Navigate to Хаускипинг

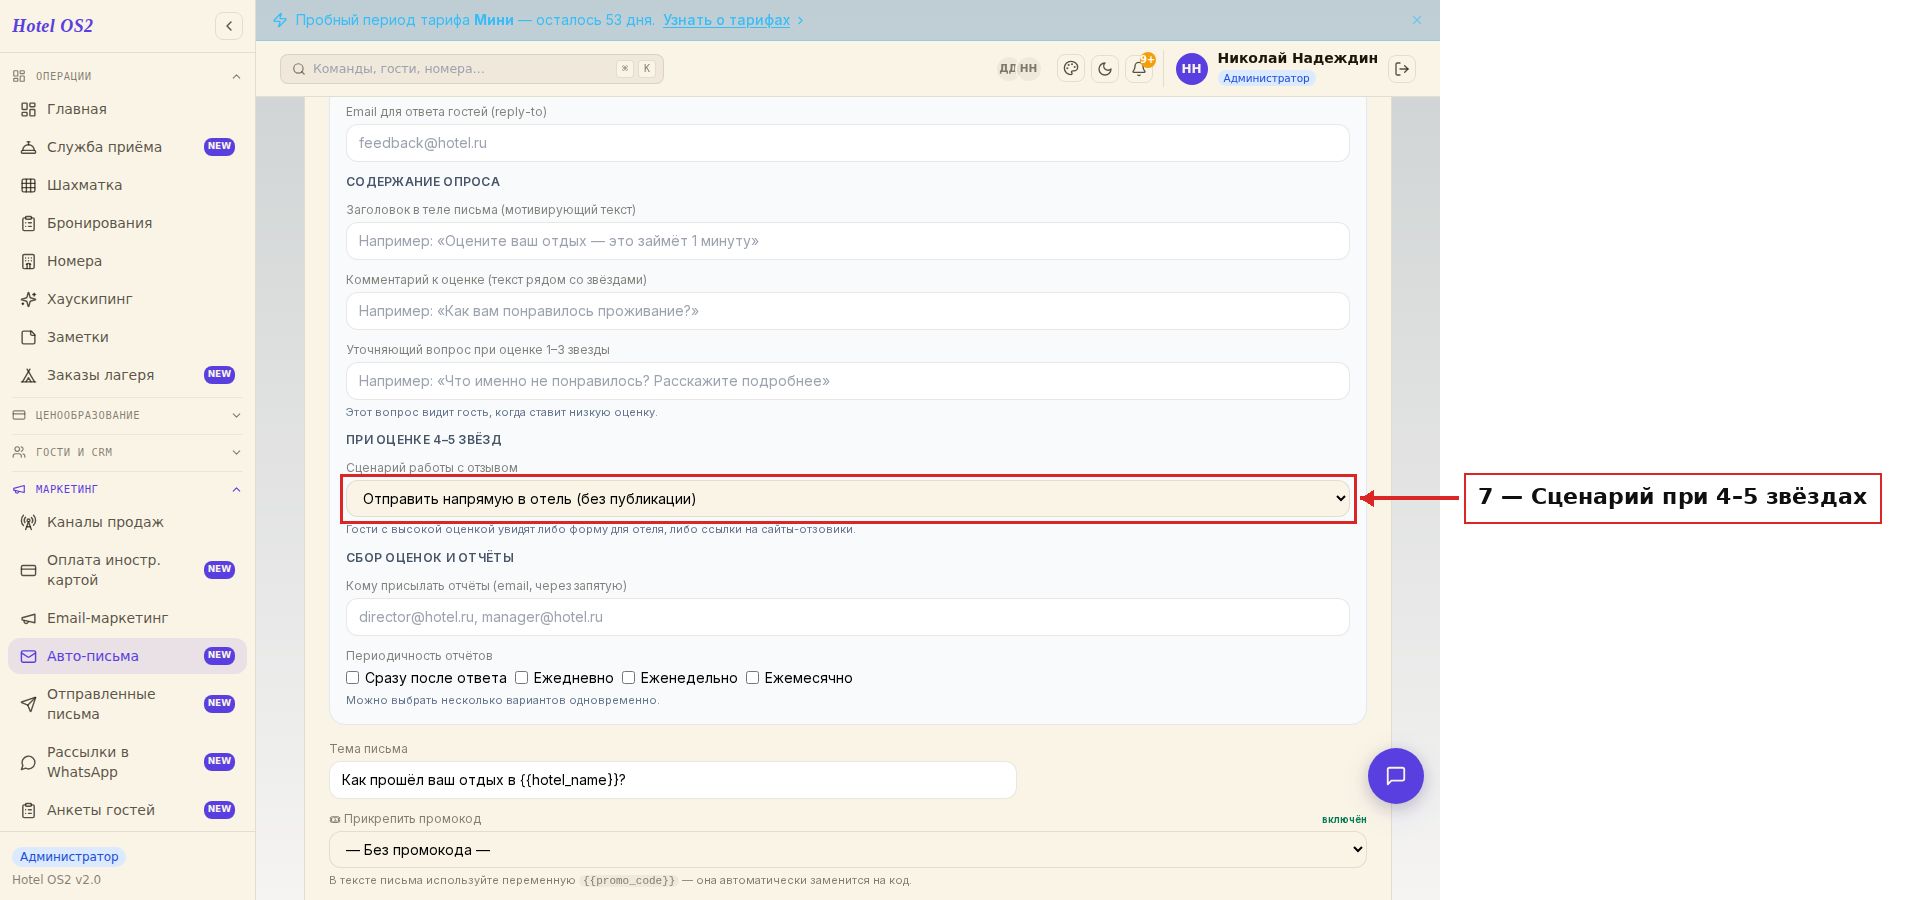[127, 299]
